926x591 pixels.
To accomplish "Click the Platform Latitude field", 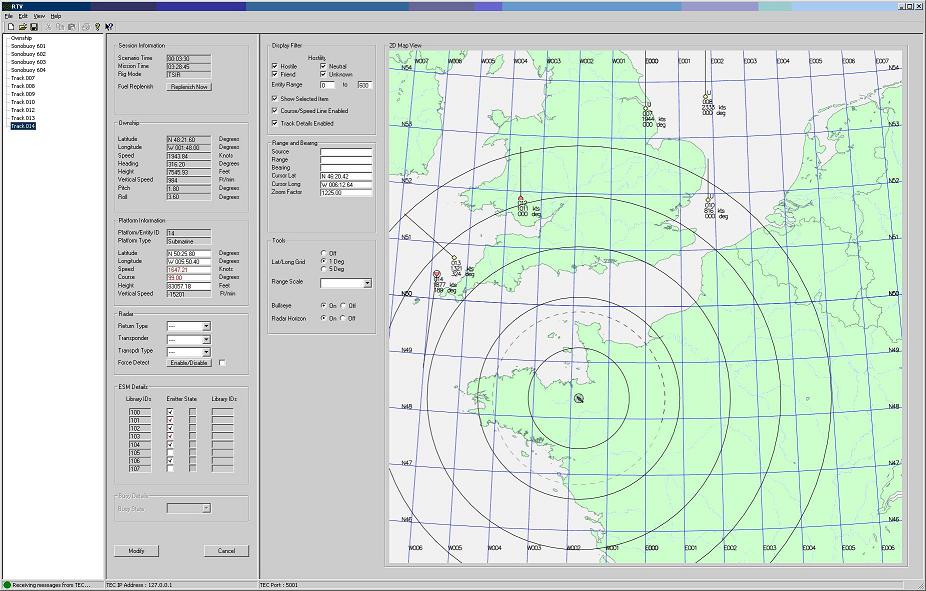I will 189,253.
